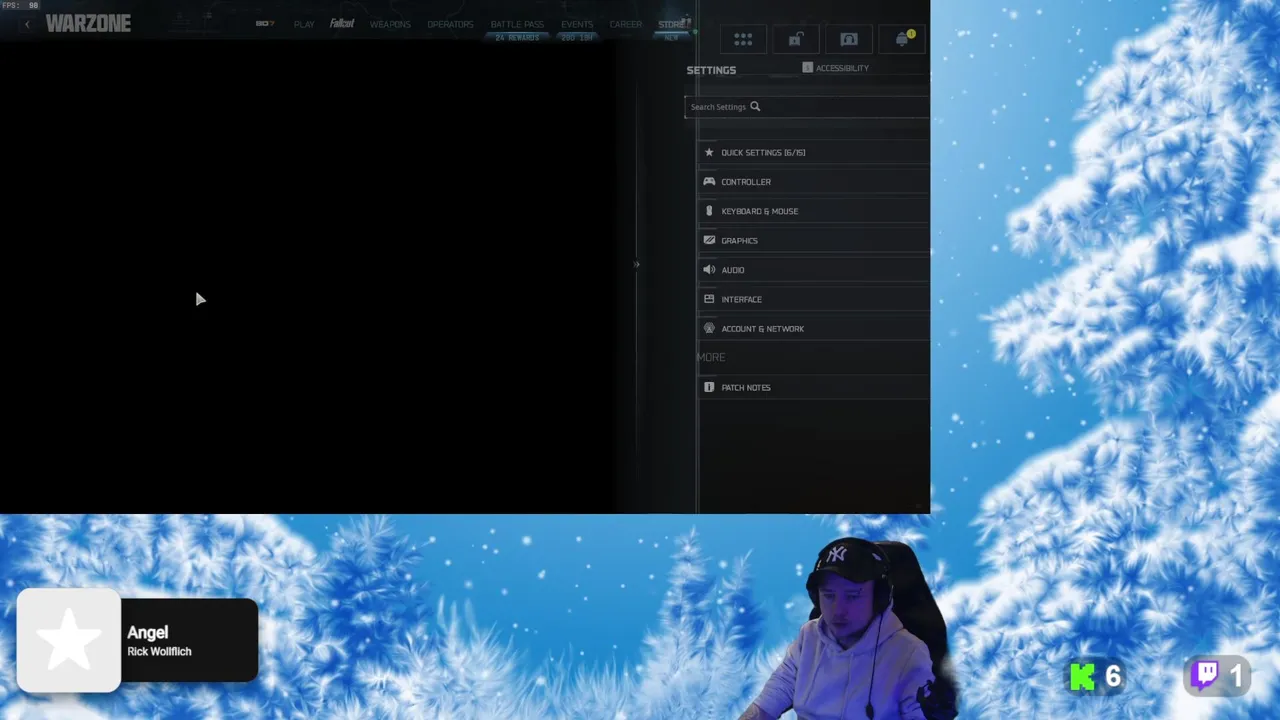This screenshot has height=720, width=1280.
Task: Open GRAPHICS settings
Action: click(813, 240)
